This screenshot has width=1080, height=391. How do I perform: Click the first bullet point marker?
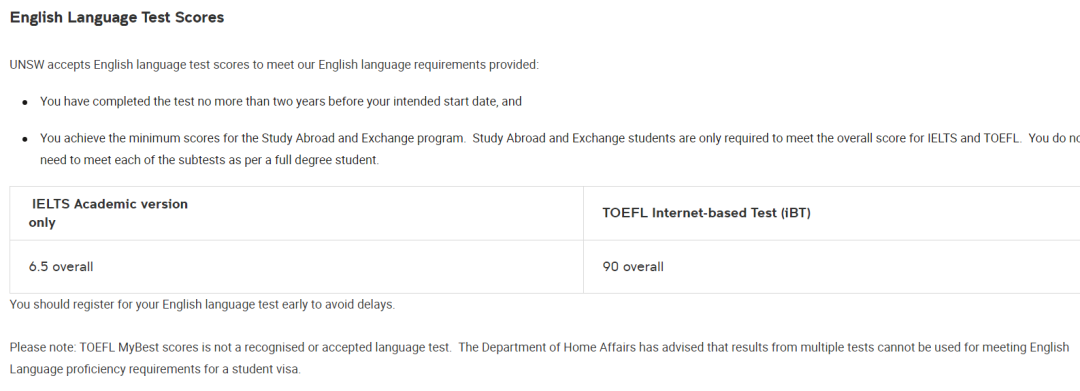pos(25,103)
